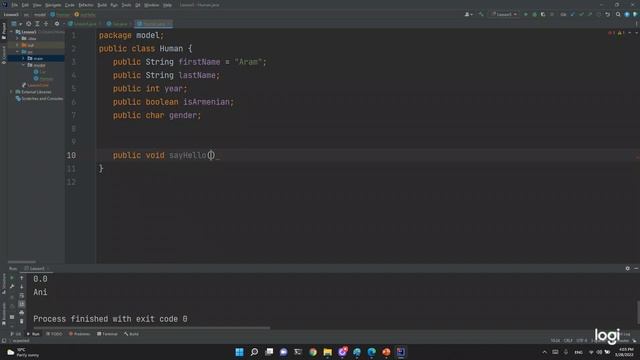The height and width of the screenshot is (360, 640).
Task: Collapse the model package node
Action: click(x=24, y=65)
